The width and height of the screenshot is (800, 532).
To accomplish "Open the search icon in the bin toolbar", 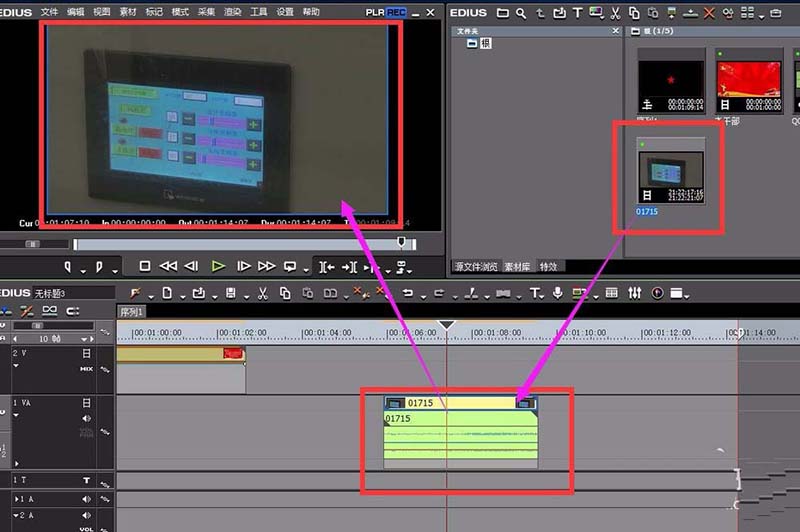I will click(520, 13).
